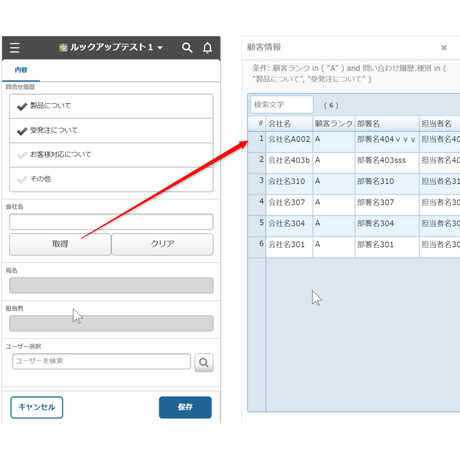Viewport: 460px width, 460px height.
Task: Expand the ルックアップテスト1 app dropdown
Action: (160, 48)
